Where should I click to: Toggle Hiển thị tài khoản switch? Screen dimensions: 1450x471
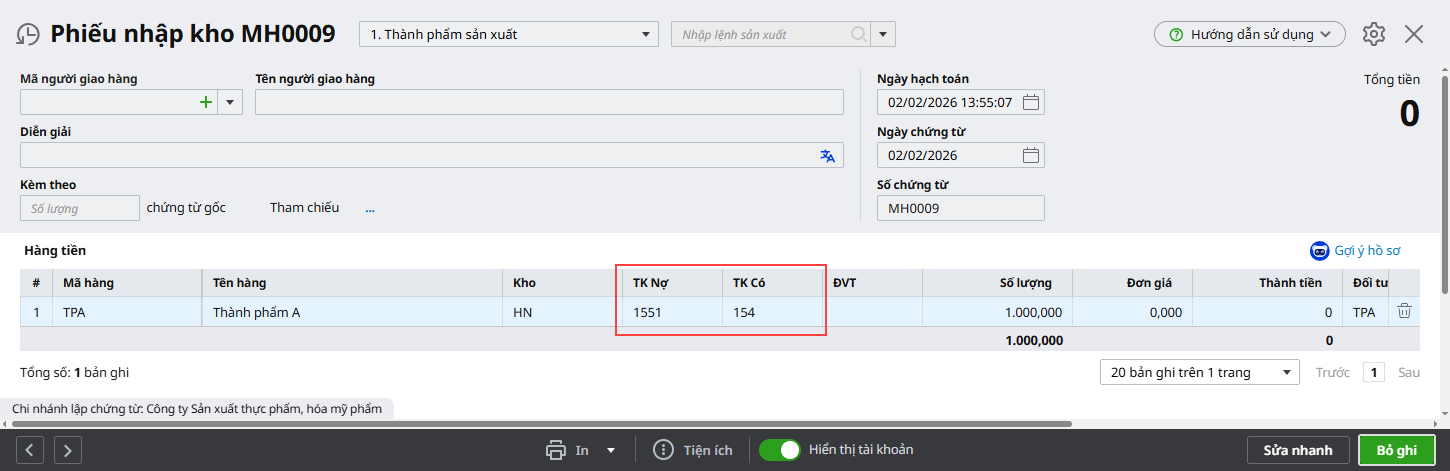point(780,450)
